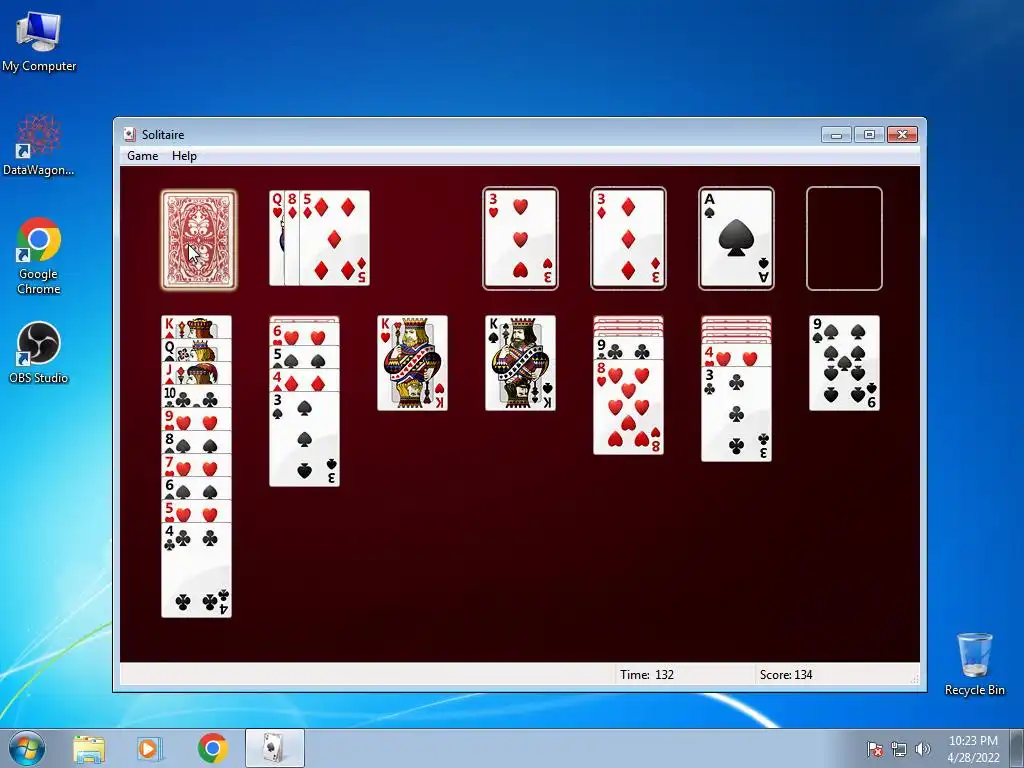
Task: Select the 3 of spades in second column
Action: (x=304, y=438)
